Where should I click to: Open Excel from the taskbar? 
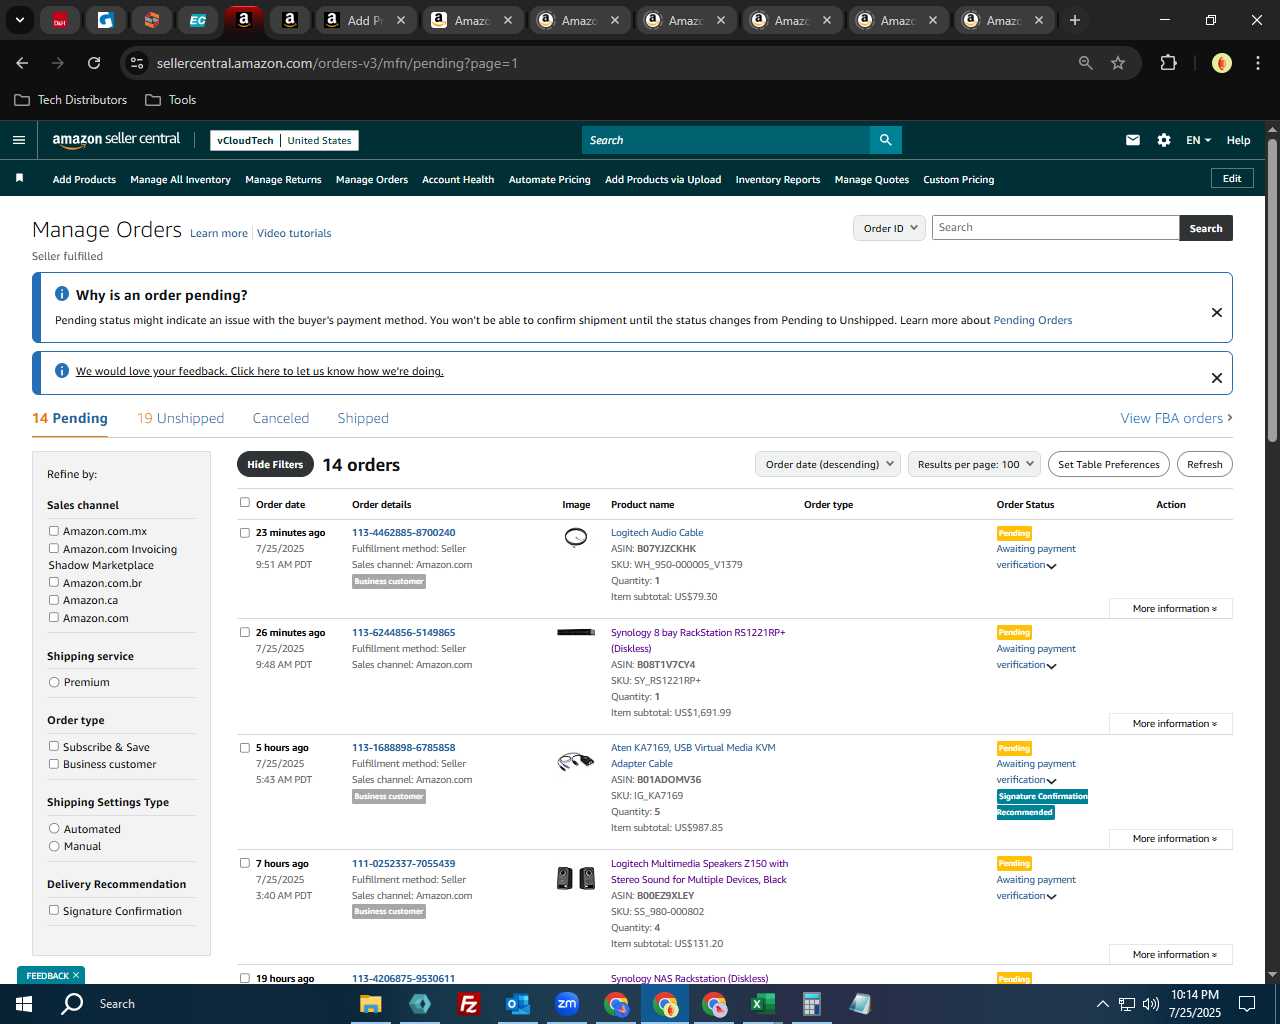[763, 1004]
